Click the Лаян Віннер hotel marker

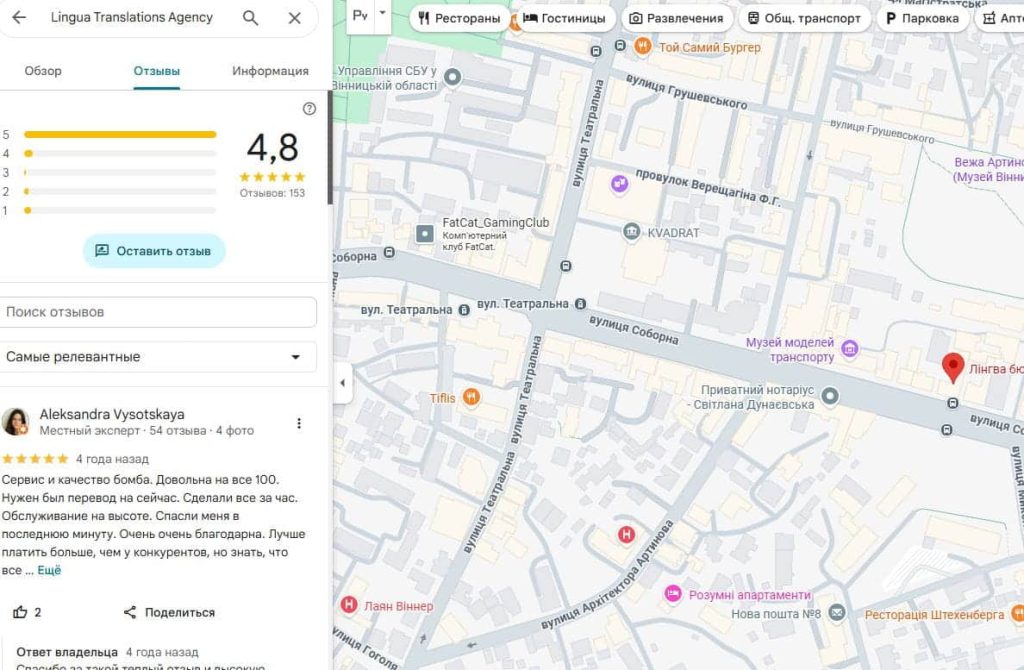coord(349,605)
